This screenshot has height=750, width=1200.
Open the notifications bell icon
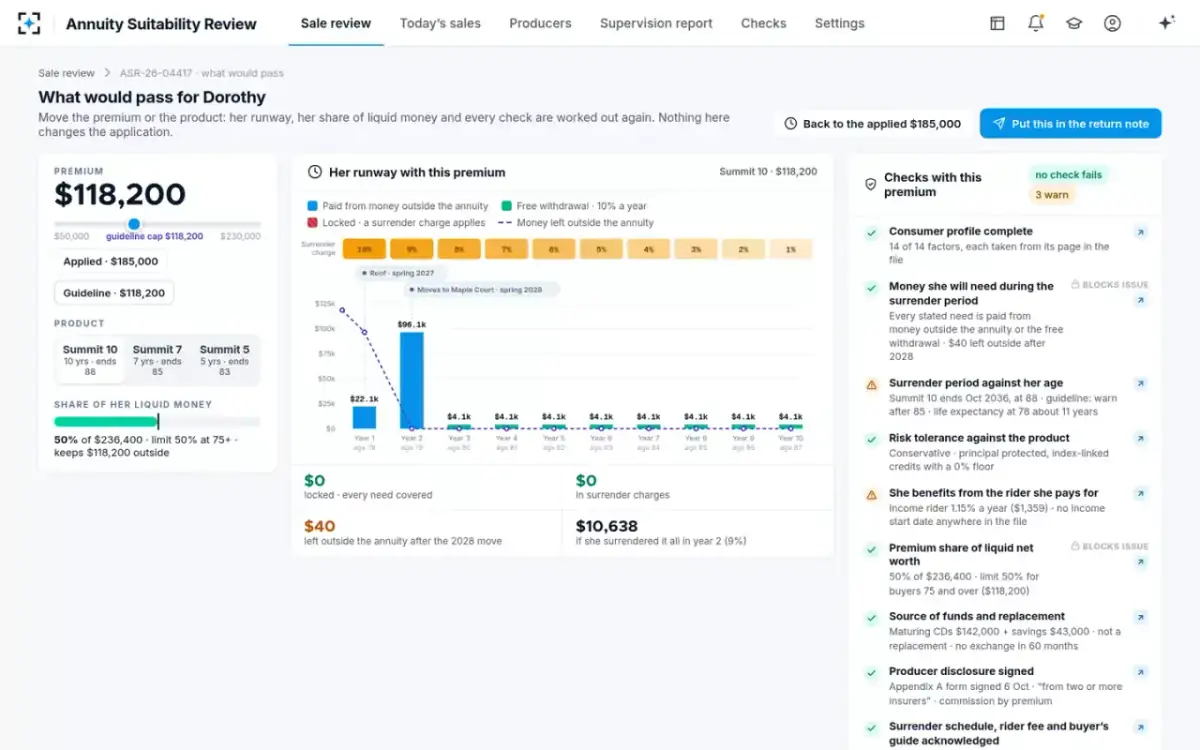(x=1036, y=23)
